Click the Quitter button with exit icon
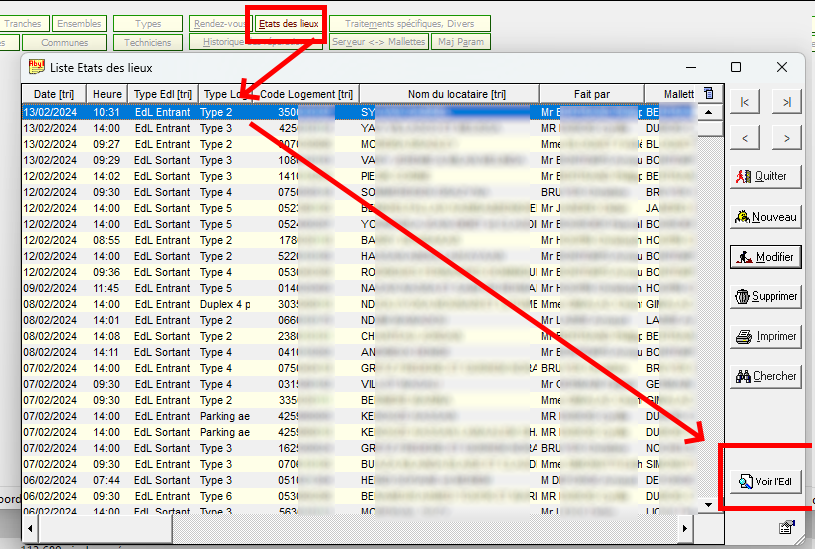 pos(765,176)
